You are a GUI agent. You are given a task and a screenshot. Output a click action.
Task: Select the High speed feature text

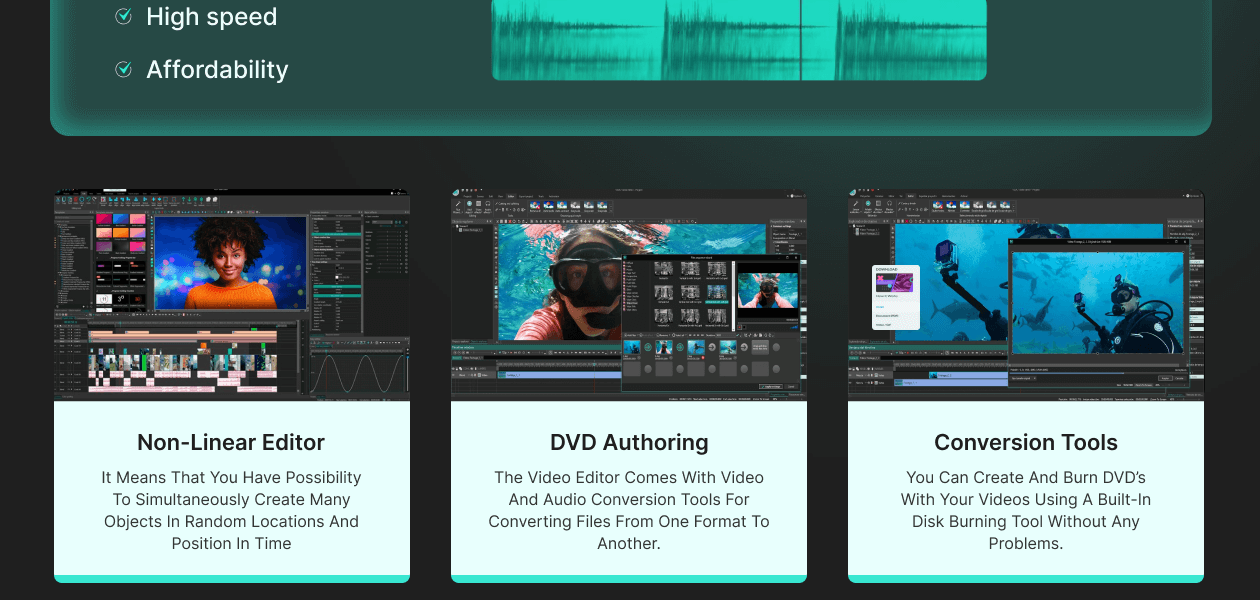211,17
